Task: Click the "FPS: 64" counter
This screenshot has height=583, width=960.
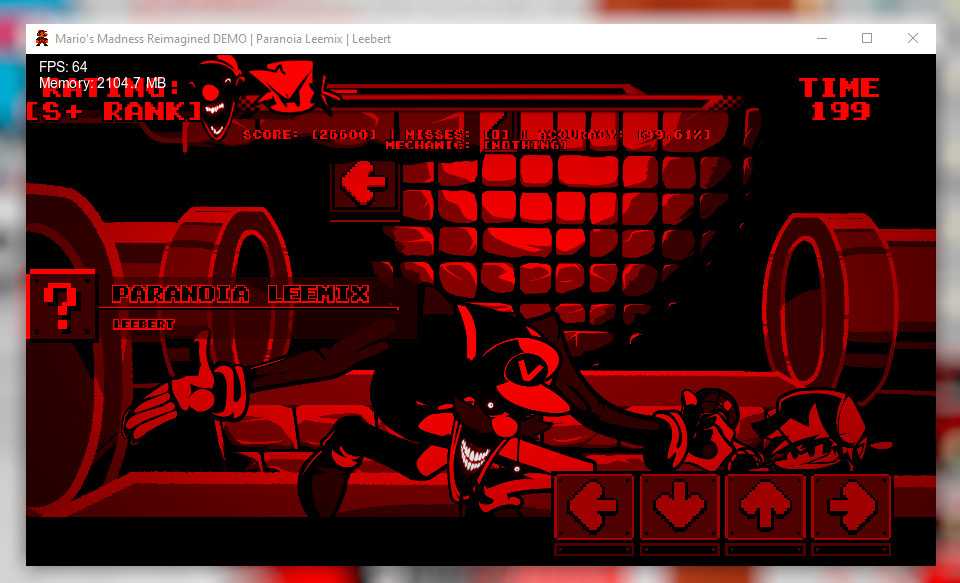Action: (x=63, y=67)
